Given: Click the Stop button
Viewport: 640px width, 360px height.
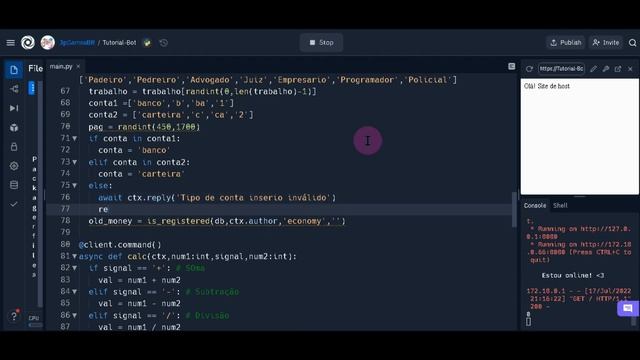Looking at the screenshot, I should click(x=321, y=42).
